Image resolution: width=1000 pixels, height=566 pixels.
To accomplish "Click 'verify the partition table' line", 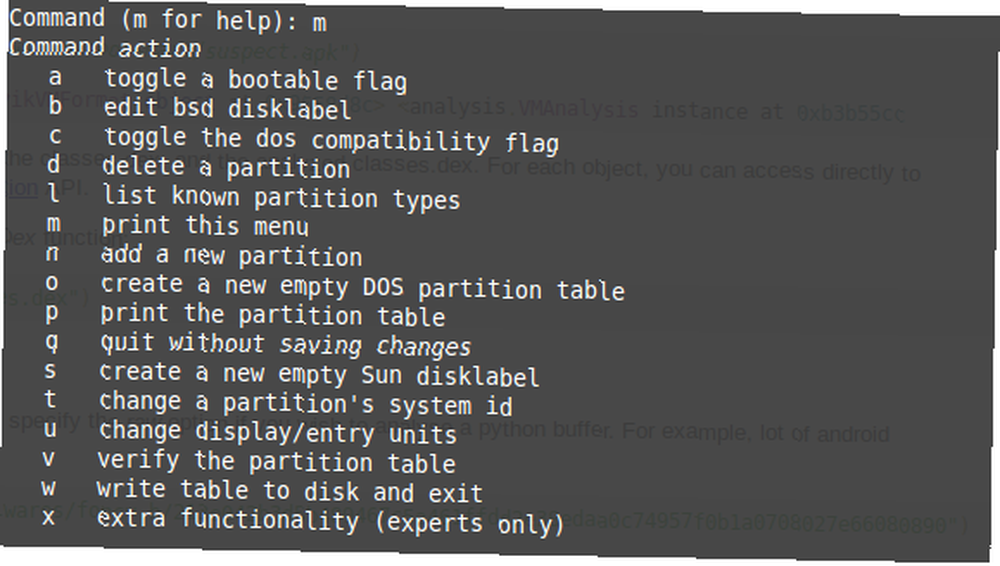I will (x=276, y=461).
